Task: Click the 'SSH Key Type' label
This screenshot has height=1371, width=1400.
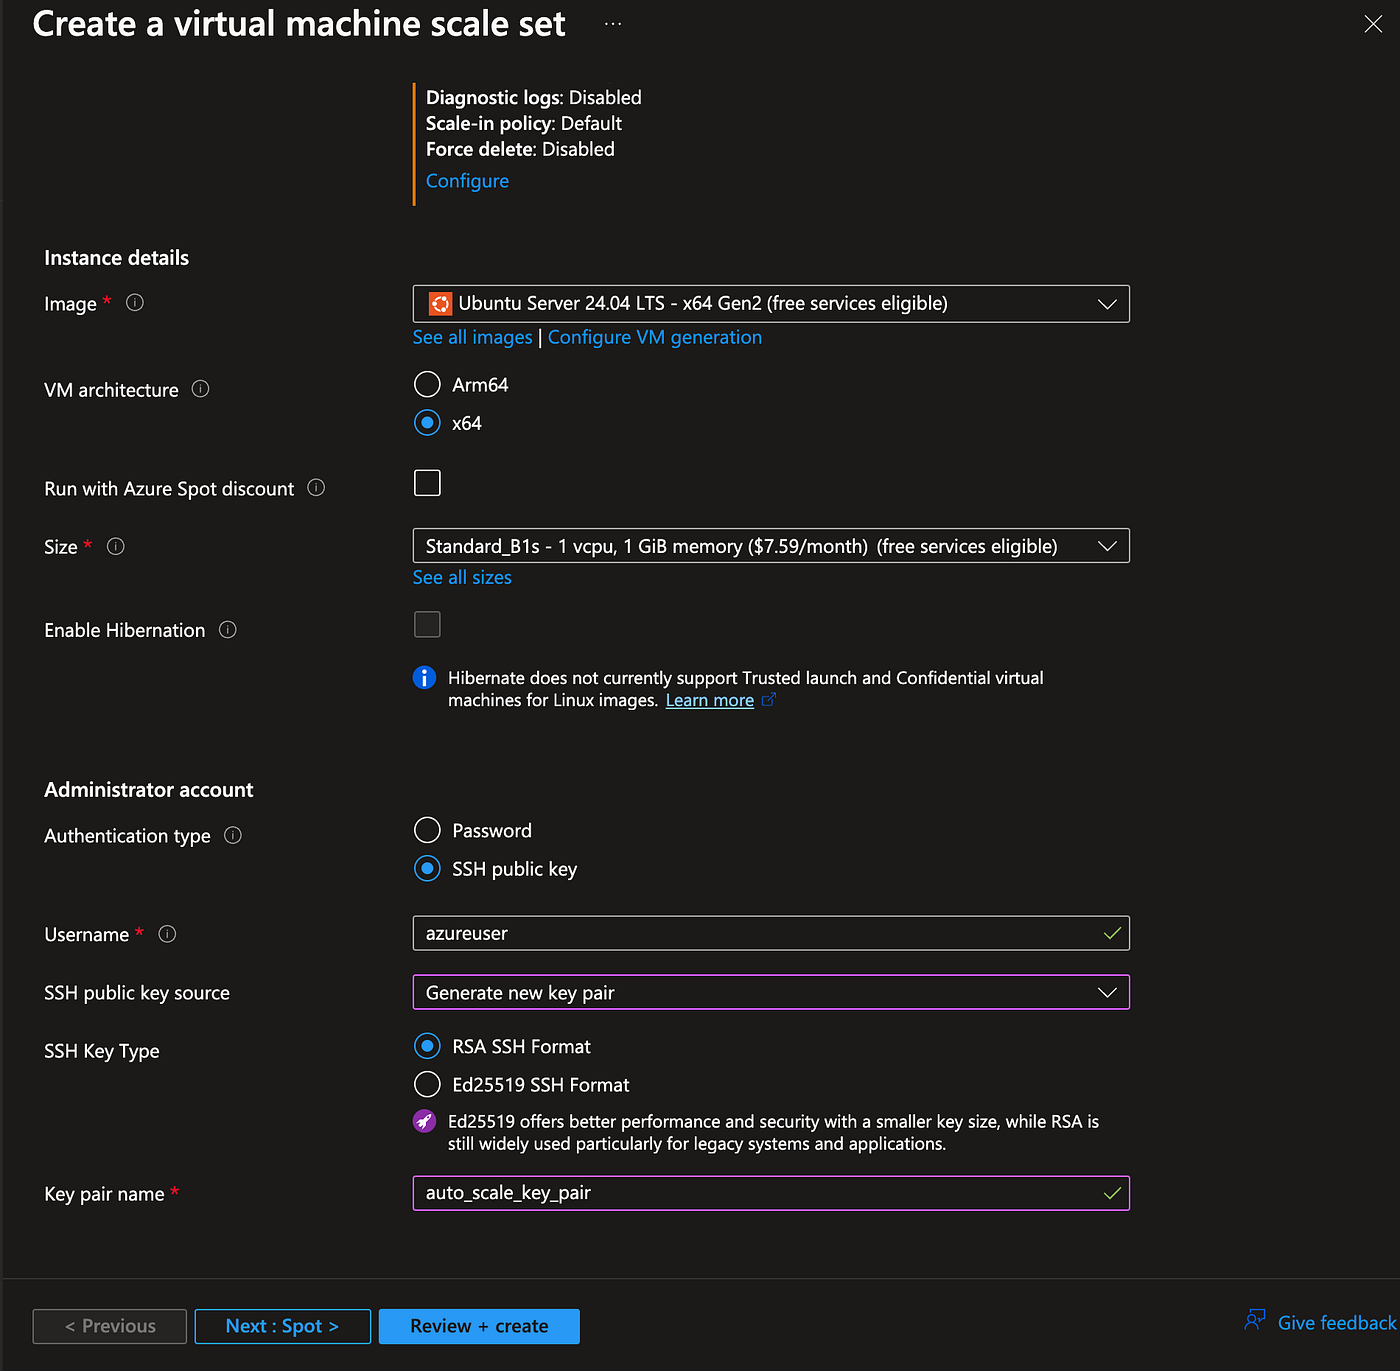Action: (102, 1051)
